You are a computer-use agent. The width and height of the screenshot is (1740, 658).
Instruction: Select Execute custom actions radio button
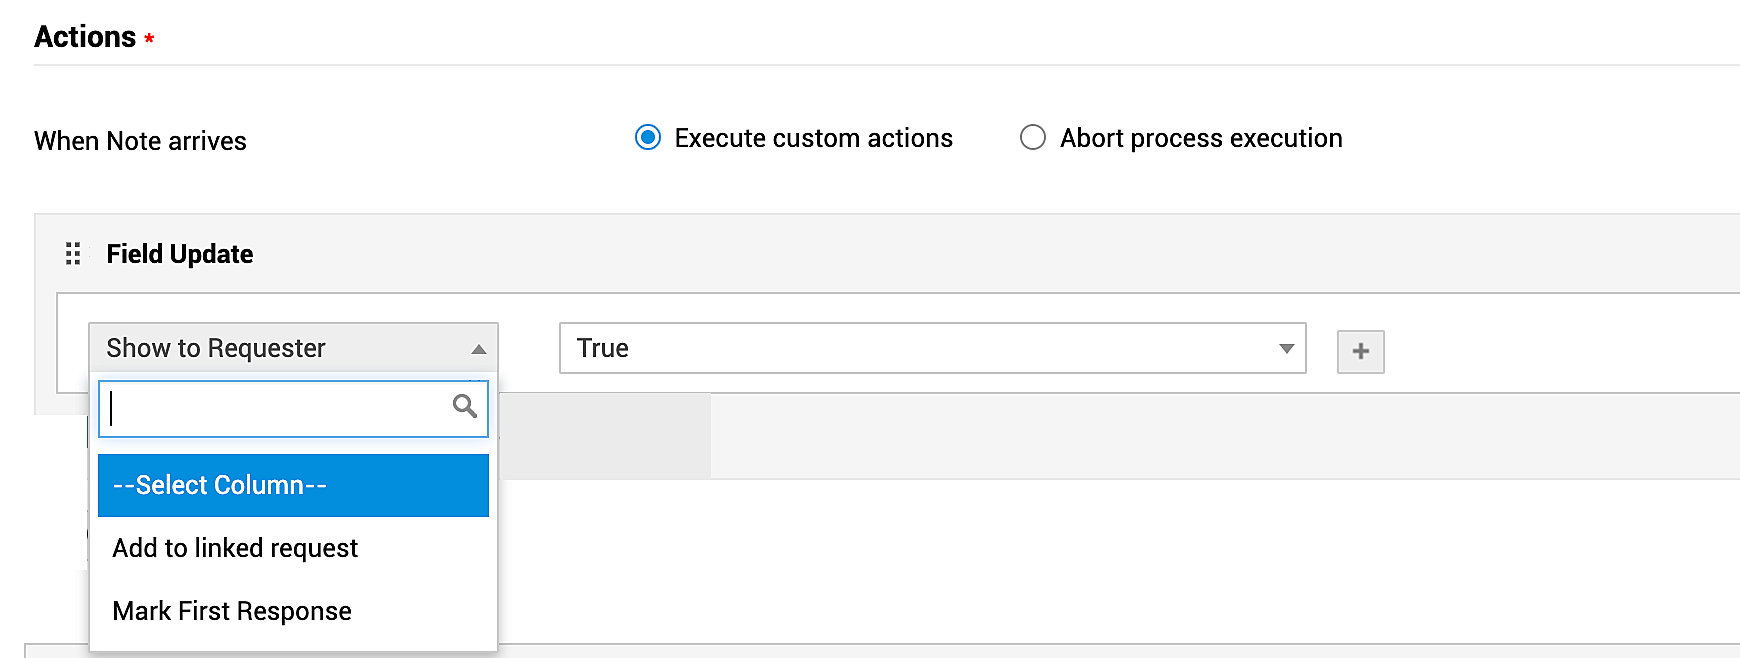[x=648, y=137]
